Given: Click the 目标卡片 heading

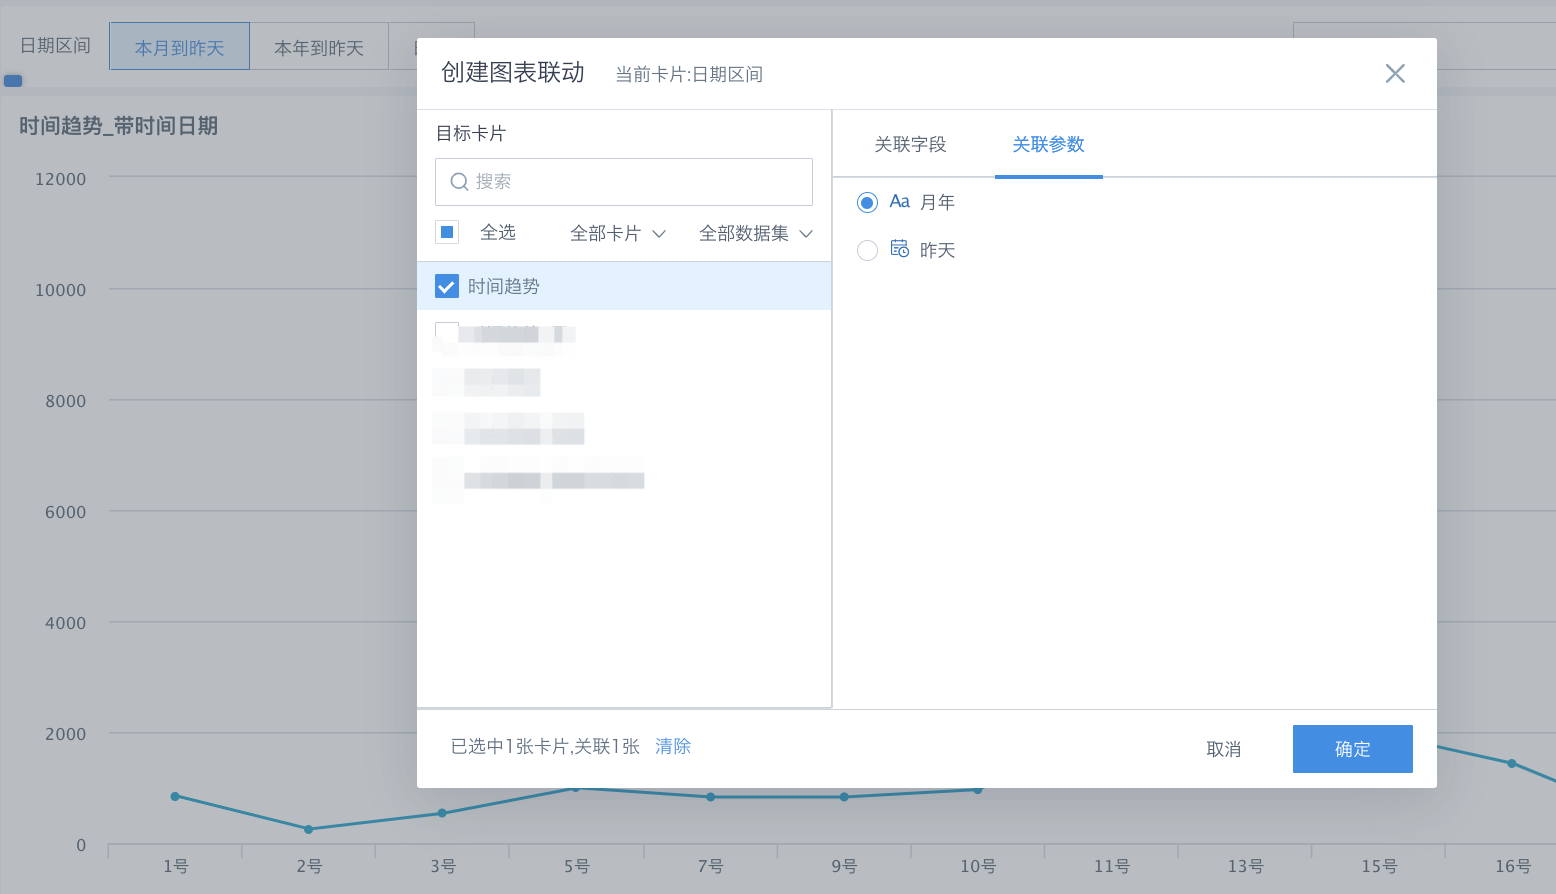Looking at the screenshot, I should [x=471, y=133].
